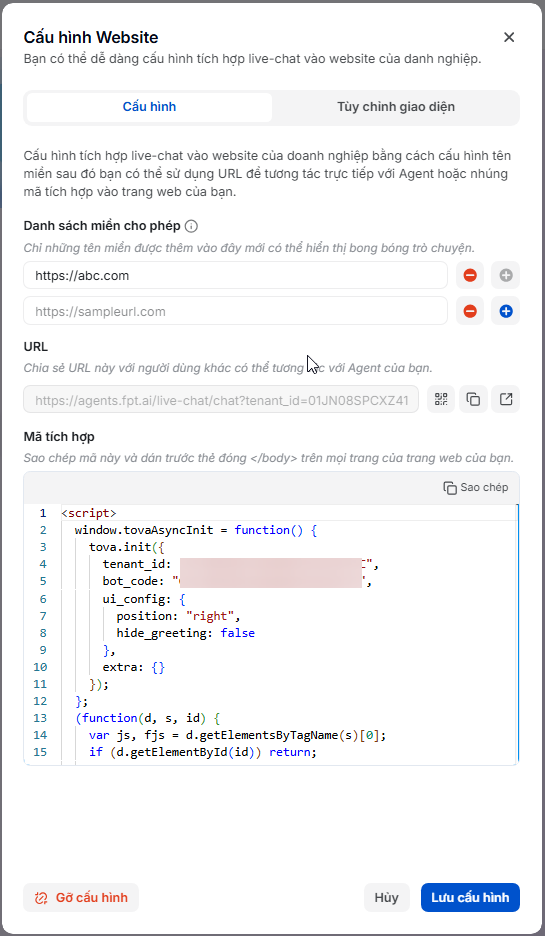
Task: Close the Cấu hình Website dialog
Action: coord(509,38)
